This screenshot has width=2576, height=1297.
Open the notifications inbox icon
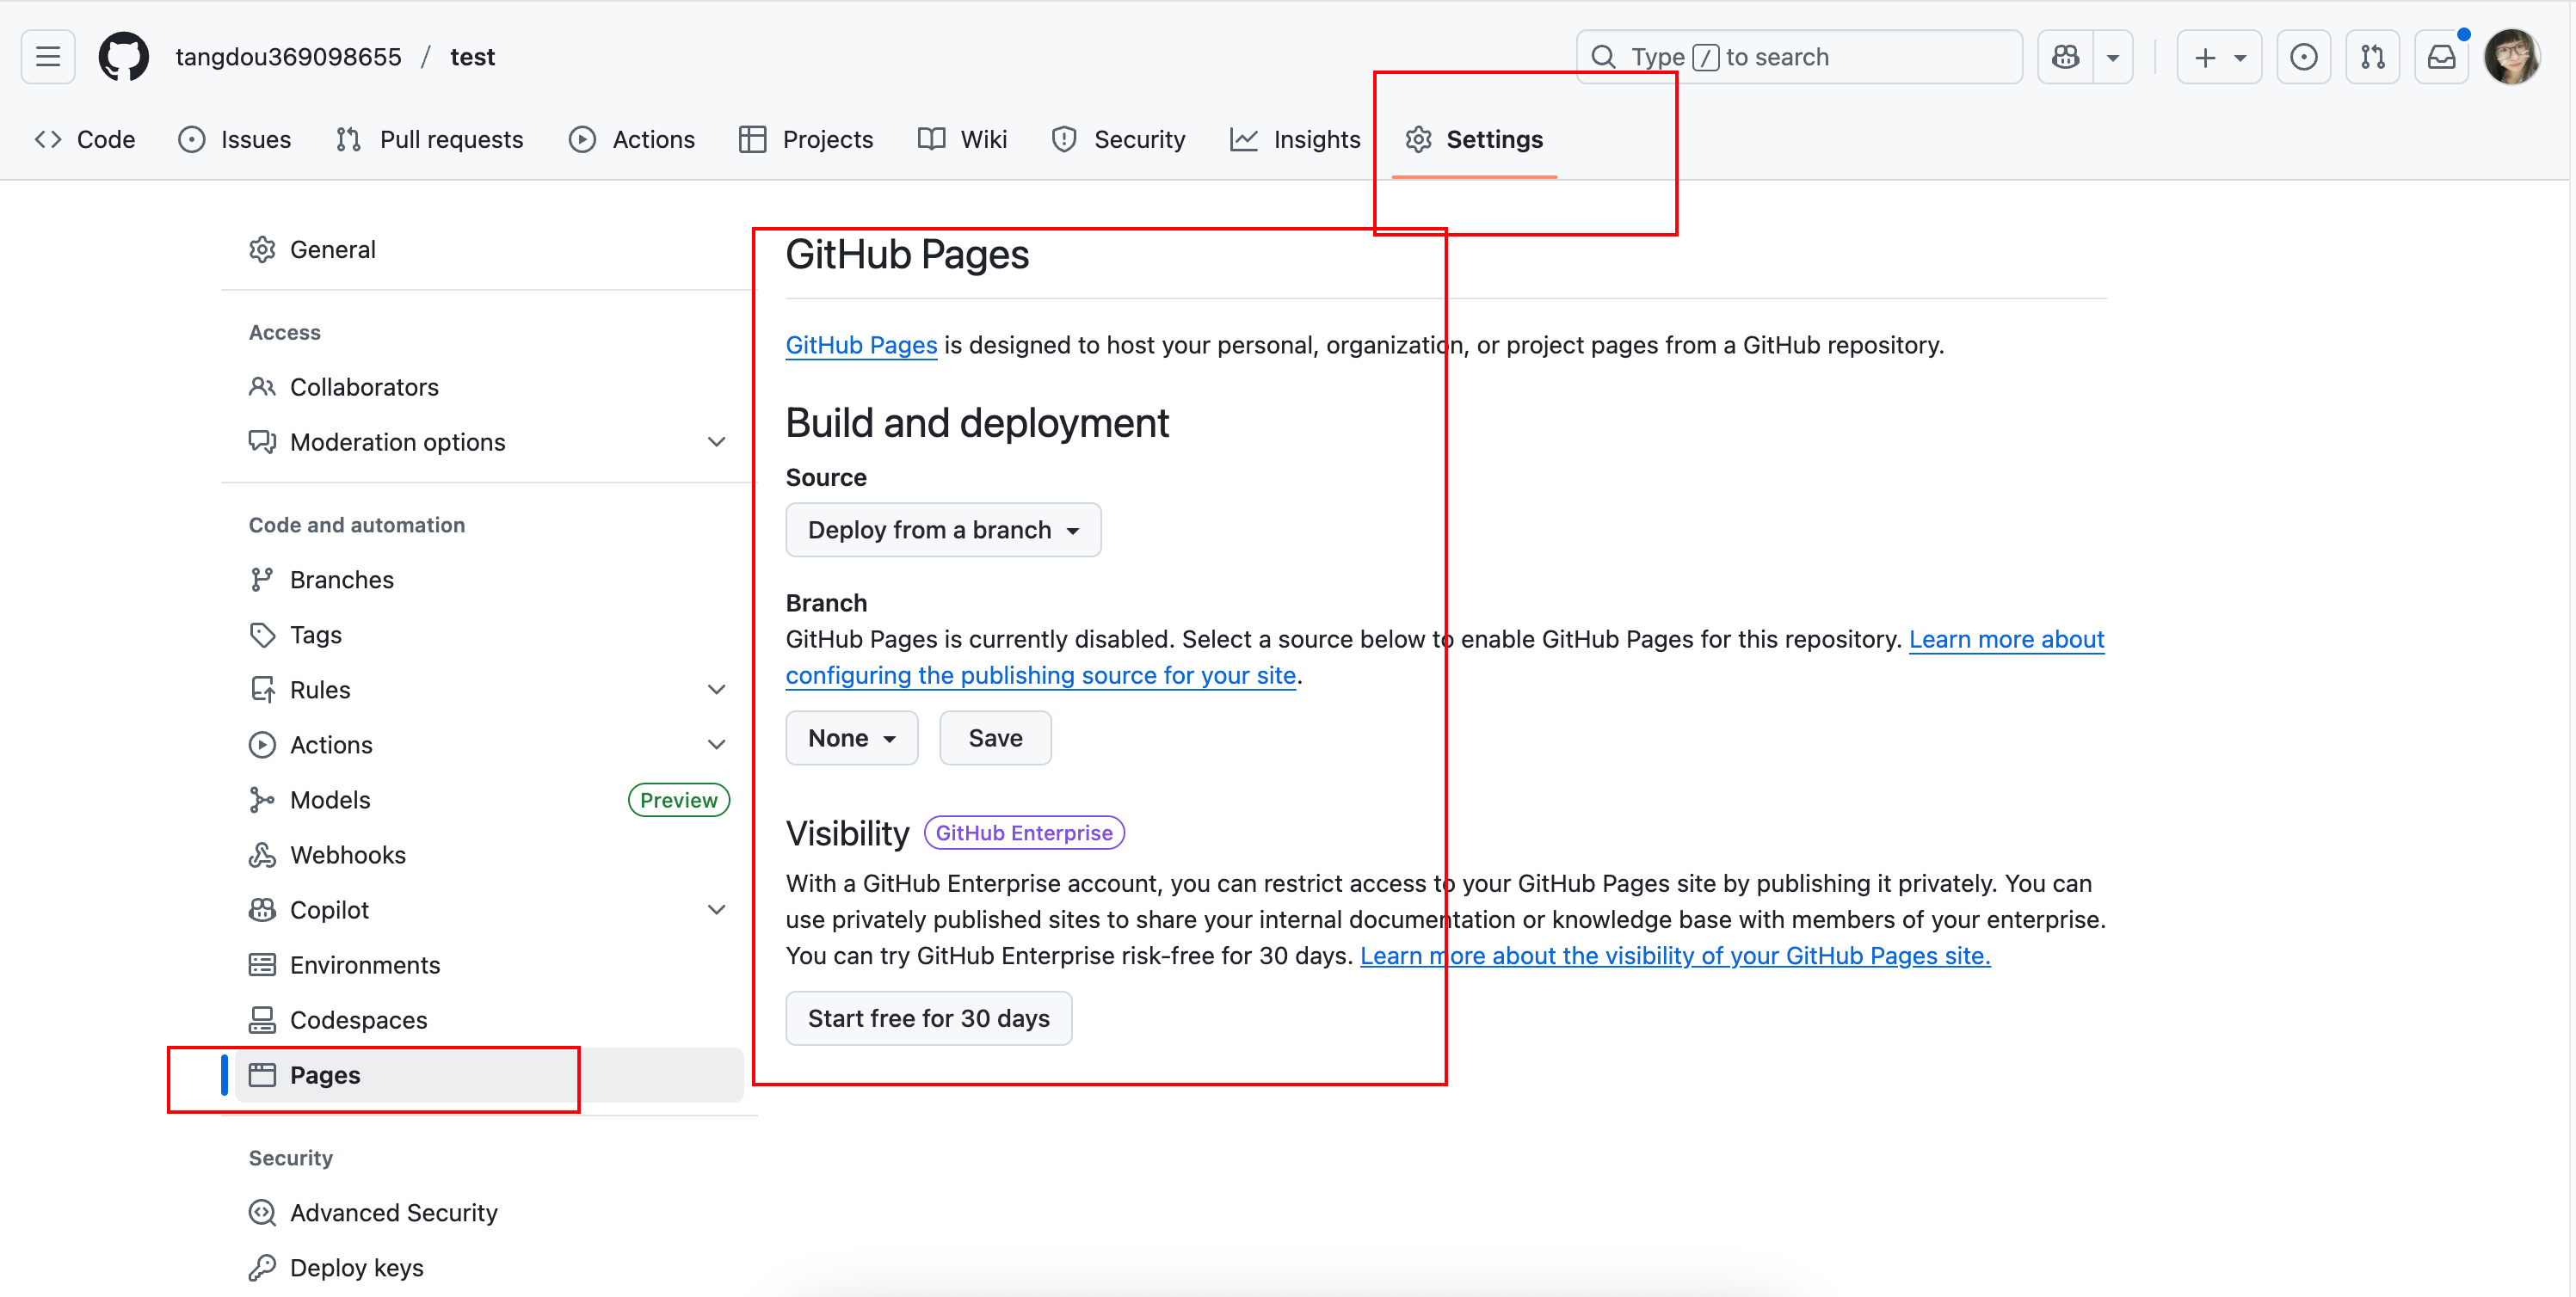pos(2441,57)
